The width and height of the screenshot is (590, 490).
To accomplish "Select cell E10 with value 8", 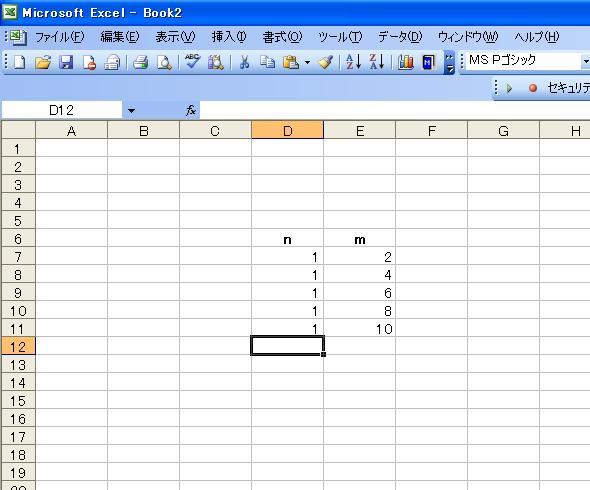I will click(360, 310).
